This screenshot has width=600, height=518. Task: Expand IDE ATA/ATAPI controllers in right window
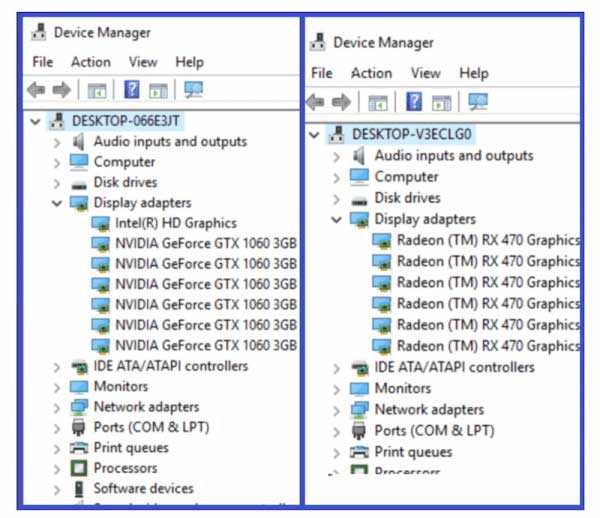[x=336, y=368]
